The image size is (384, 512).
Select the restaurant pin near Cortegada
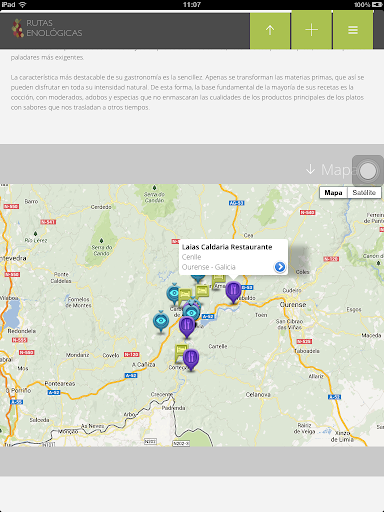(x=191, y=359)
